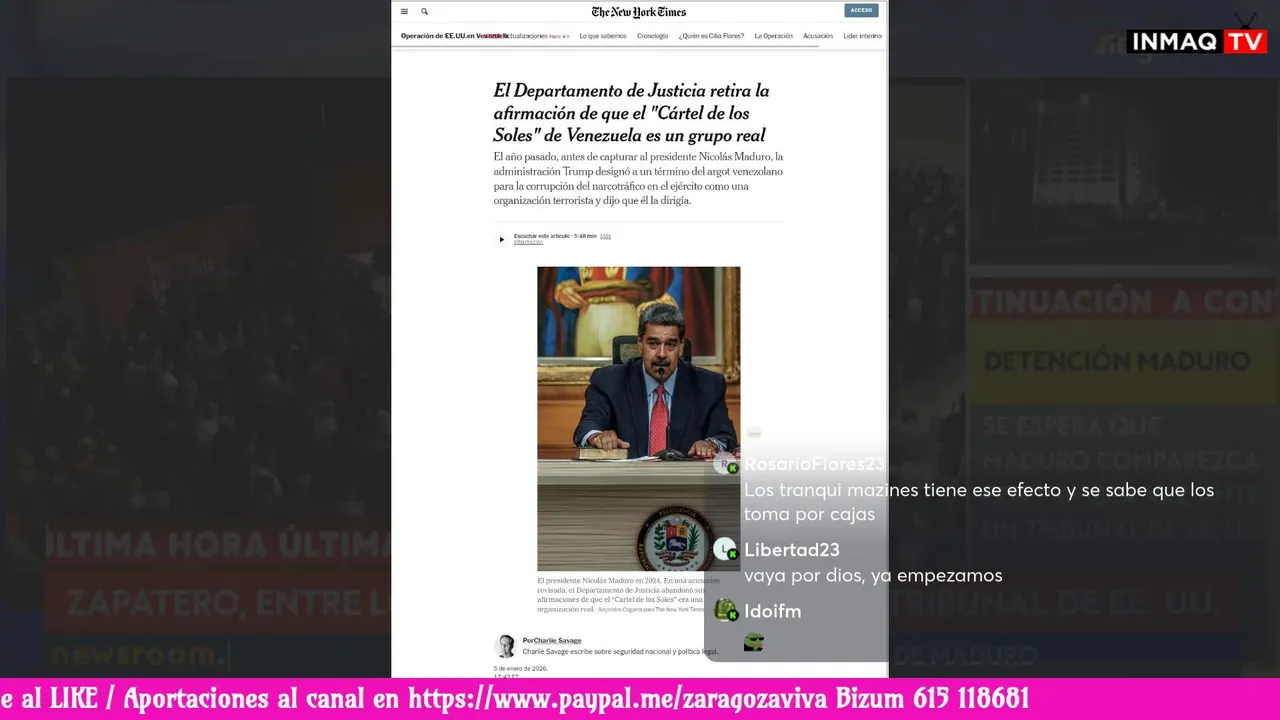Click the INMAQ TV channel logo
1280x720 pixels.
[1197, 41]
